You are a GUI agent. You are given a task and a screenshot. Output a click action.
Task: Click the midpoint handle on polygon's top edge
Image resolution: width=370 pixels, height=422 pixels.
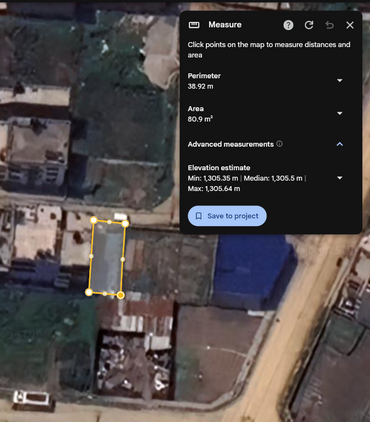coord(109,222)
